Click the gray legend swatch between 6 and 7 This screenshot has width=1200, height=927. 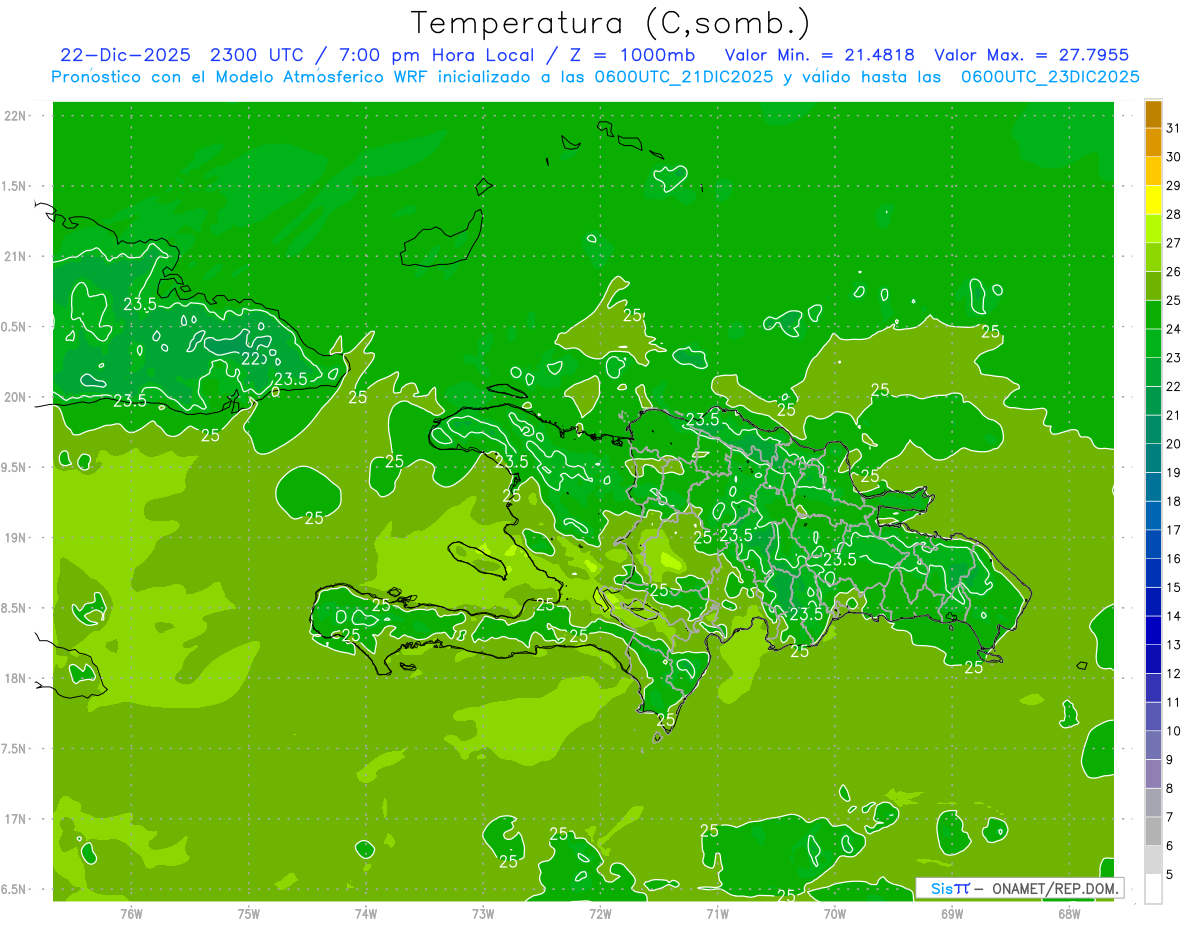coord(1153,831)
